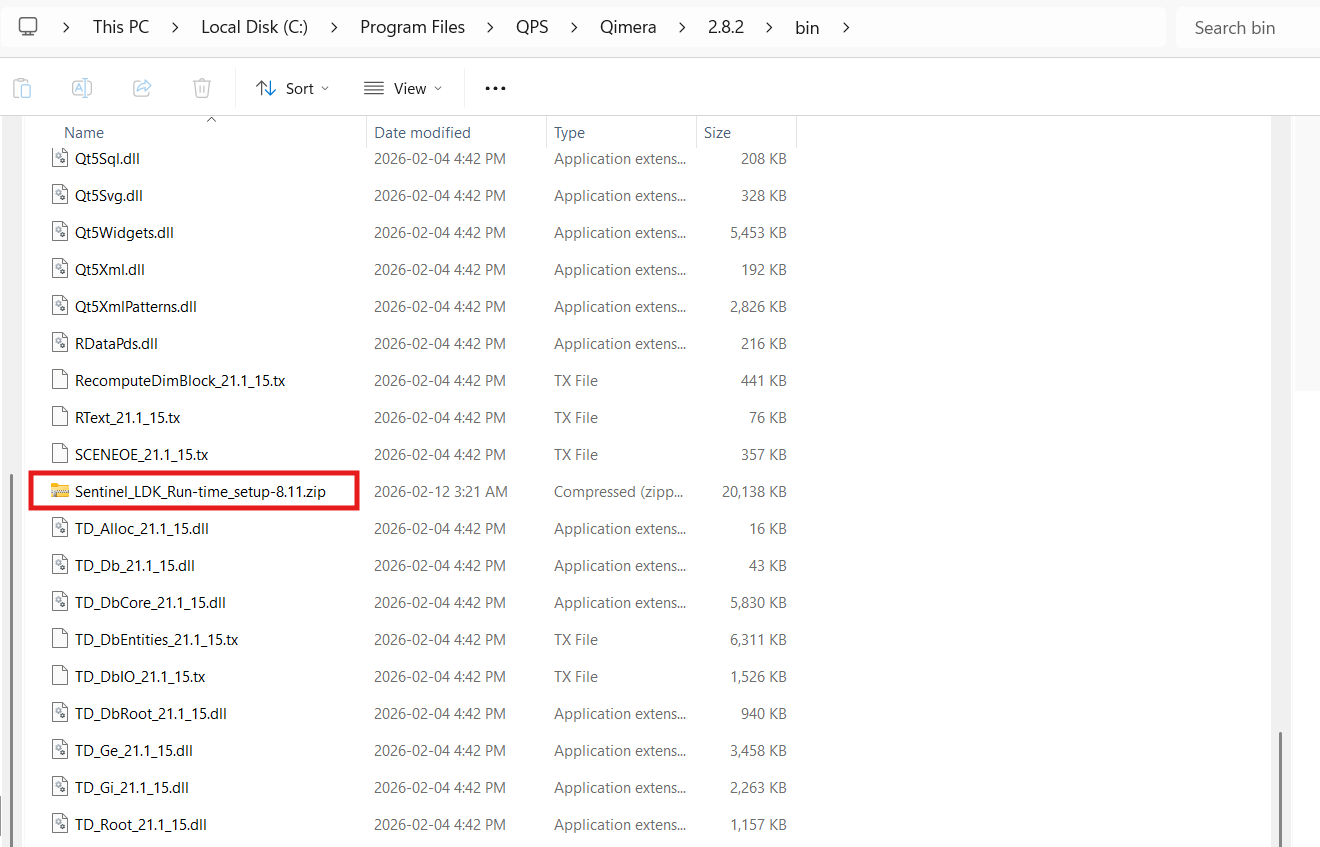Expand chevron after Qimera in breadcrumb
This screenshot has height=847, width=1320.
(x=682, y=28)
